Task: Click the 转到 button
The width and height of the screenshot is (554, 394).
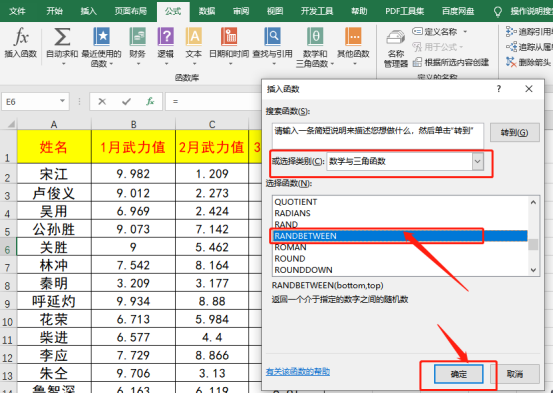Action: pos(514,133)
